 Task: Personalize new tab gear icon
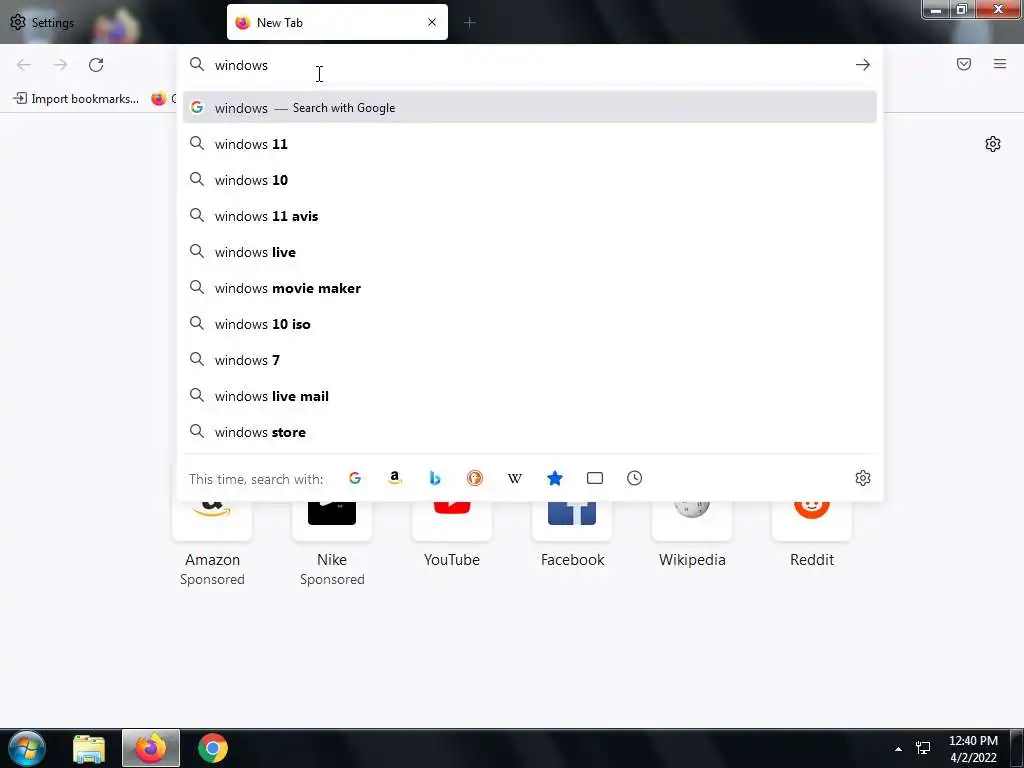pyautogui.click(x=993, y=144)
